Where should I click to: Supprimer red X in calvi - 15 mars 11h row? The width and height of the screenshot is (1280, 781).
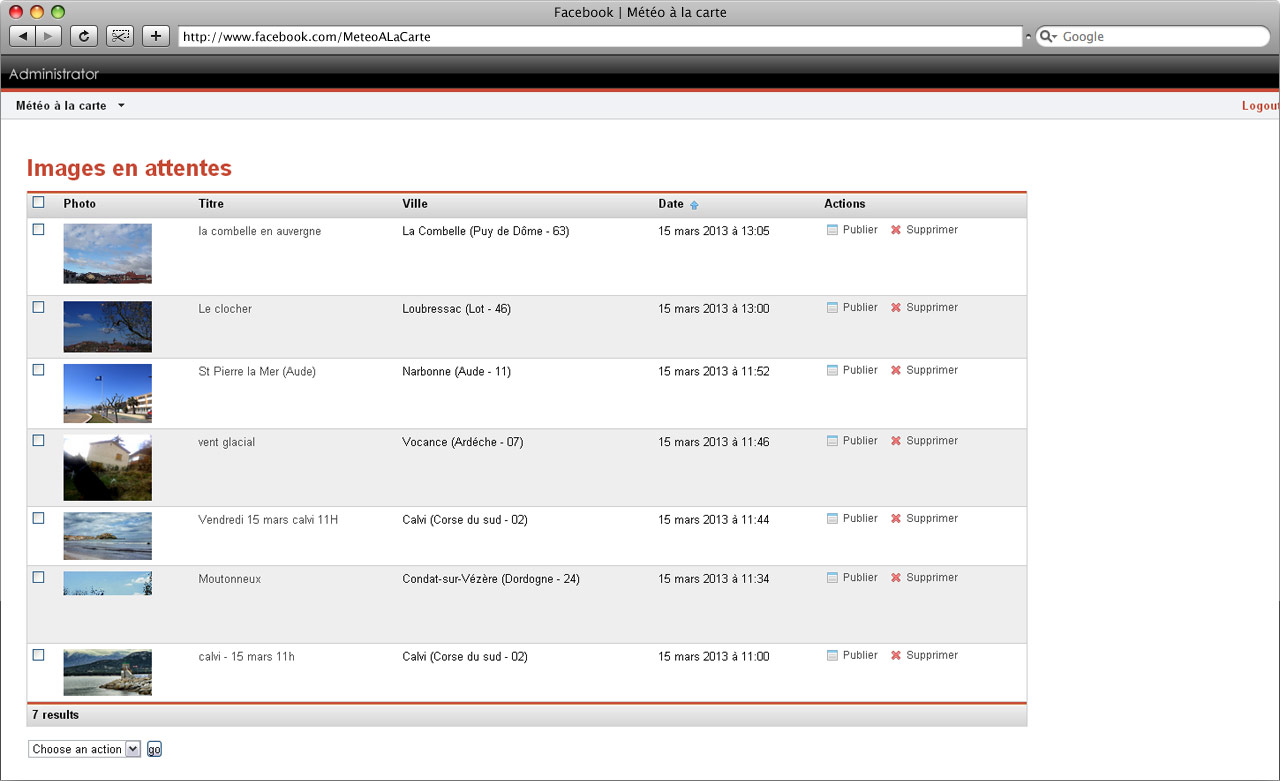896,656
